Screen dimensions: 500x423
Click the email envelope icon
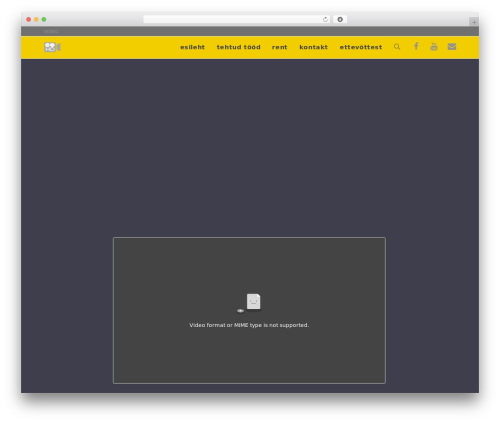452,47
